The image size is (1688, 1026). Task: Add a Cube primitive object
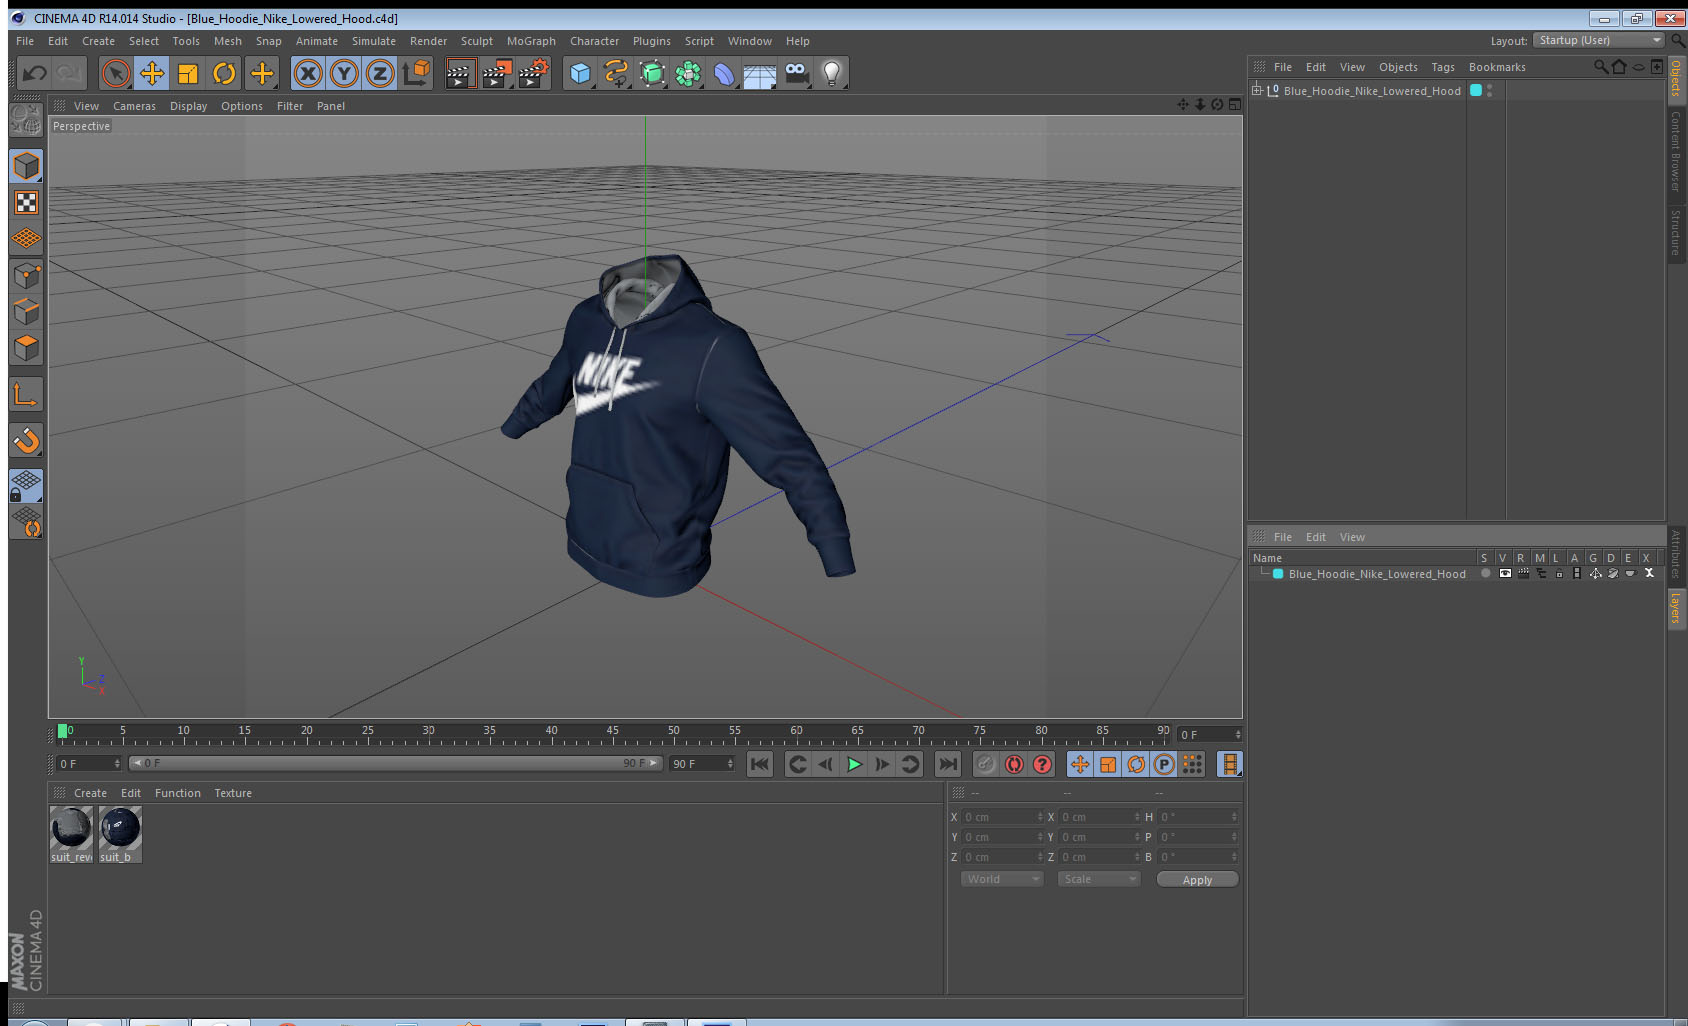coord(580,73)
